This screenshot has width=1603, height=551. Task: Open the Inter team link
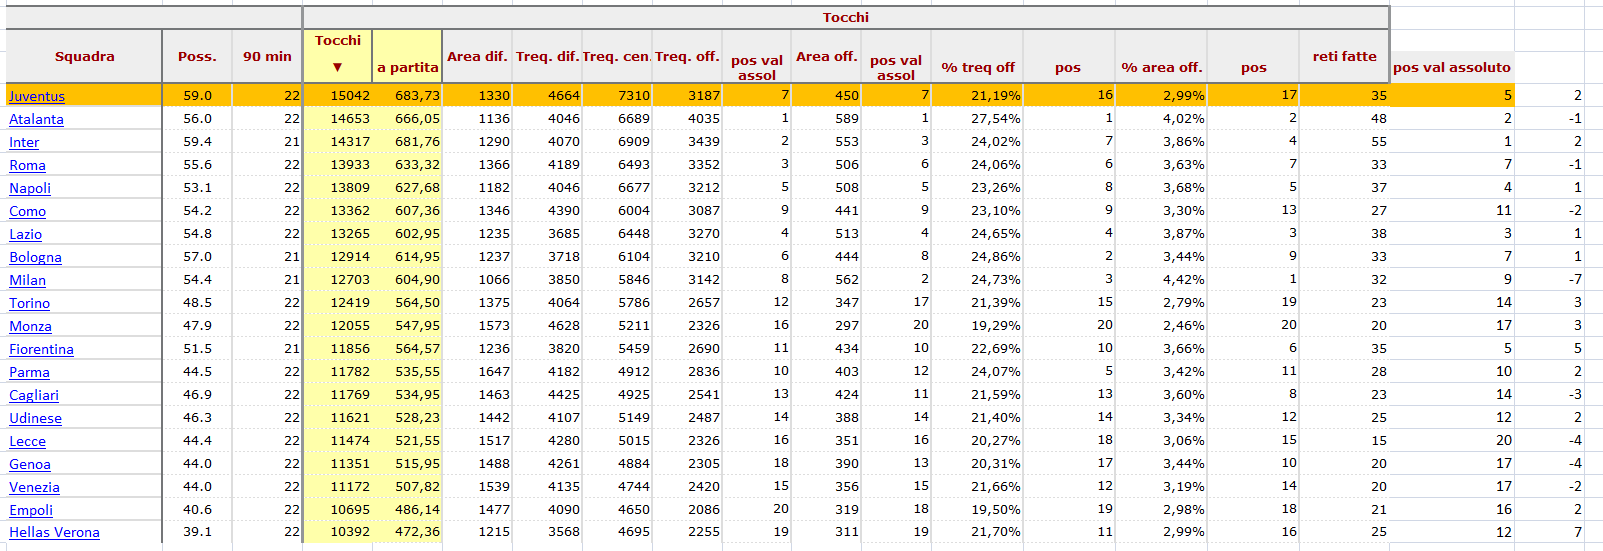(24, 142)
